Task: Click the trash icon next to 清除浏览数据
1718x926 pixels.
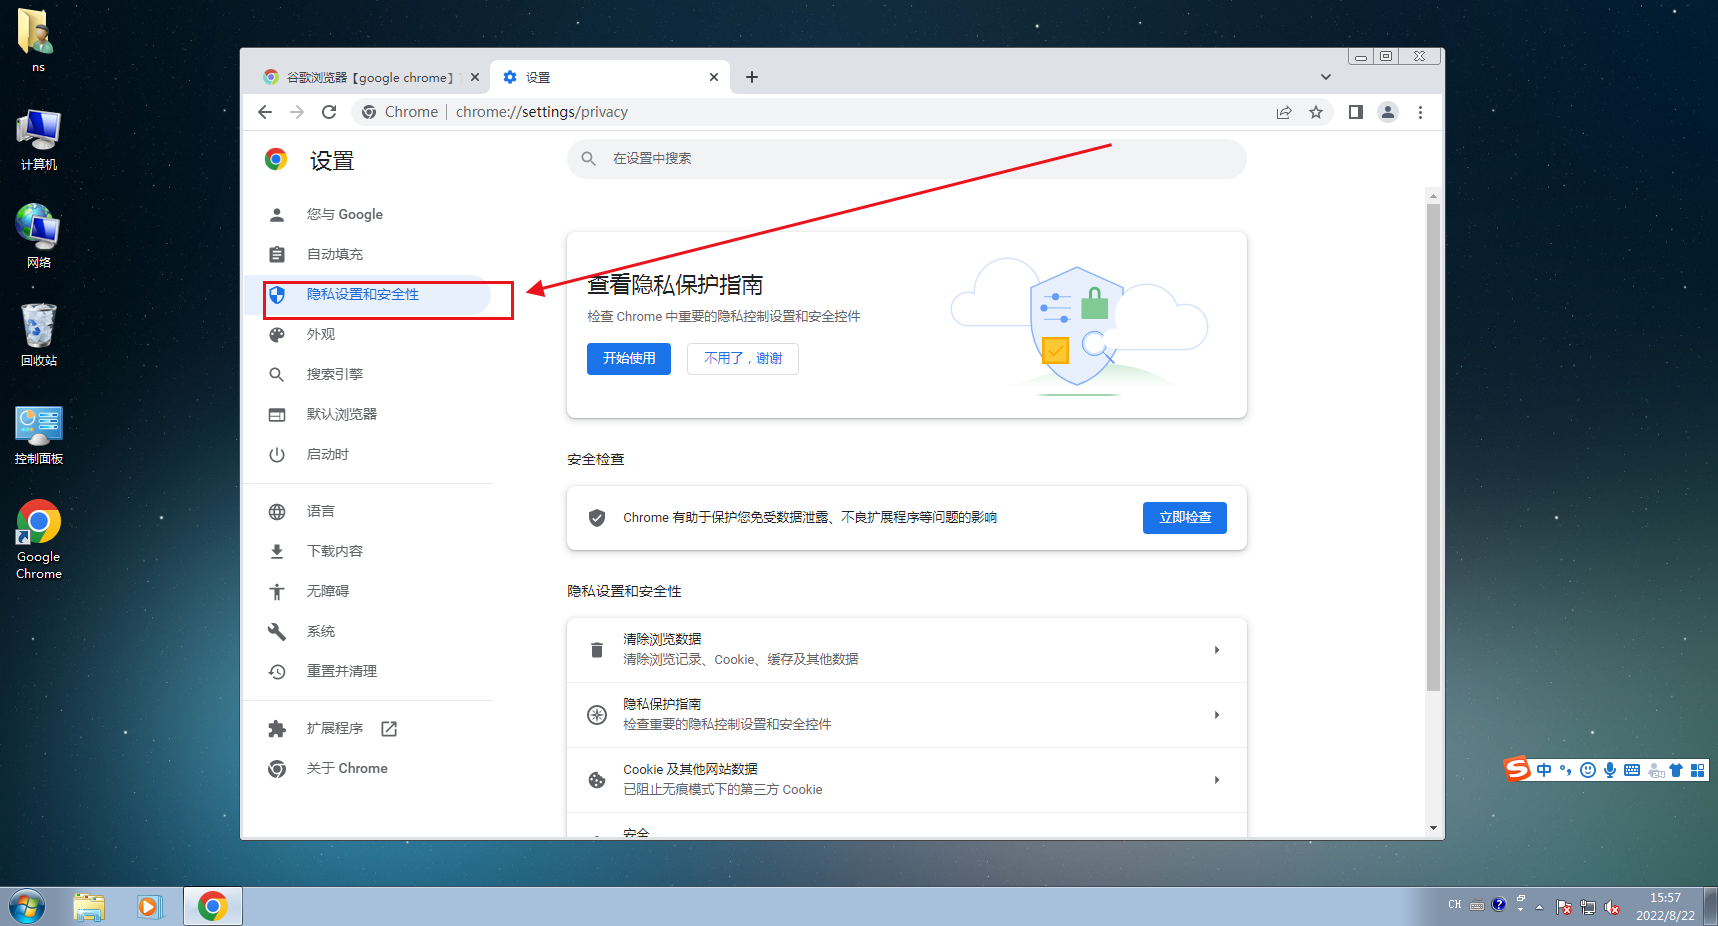Action: 597,649
